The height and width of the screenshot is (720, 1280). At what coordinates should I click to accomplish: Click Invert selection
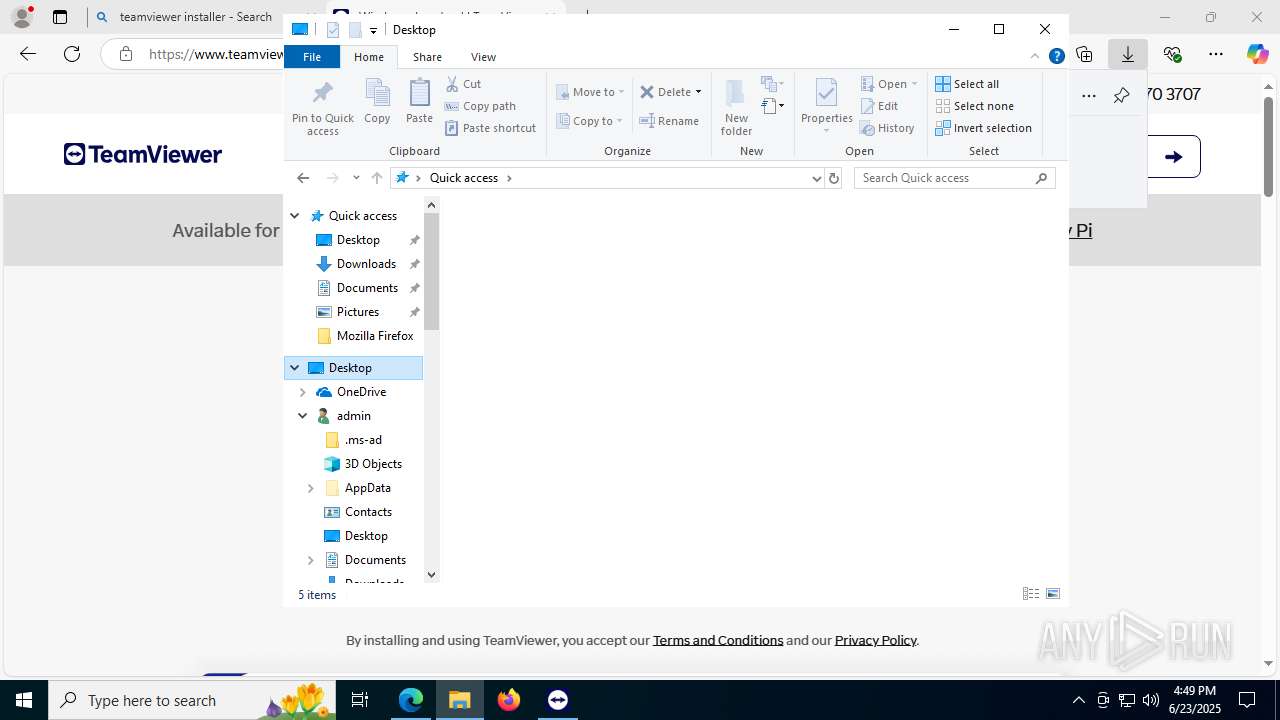coord(983,128)
